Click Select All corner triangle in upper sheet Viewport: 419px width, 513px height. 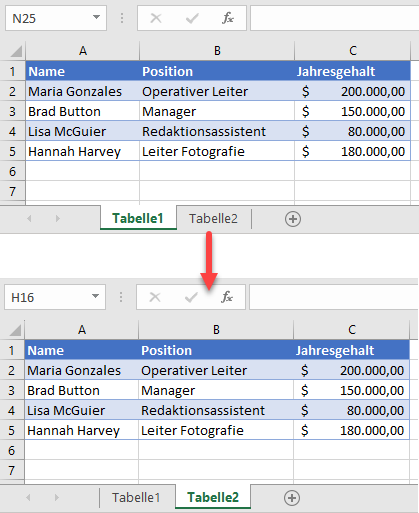click(x=15, y=51)
